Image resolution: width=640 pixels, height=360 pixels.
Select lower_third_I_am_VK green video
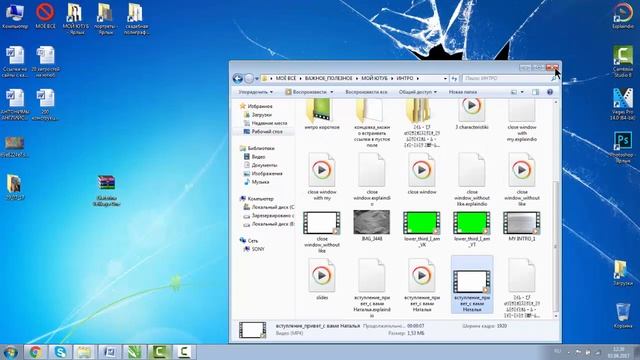(x=422, y=228)
